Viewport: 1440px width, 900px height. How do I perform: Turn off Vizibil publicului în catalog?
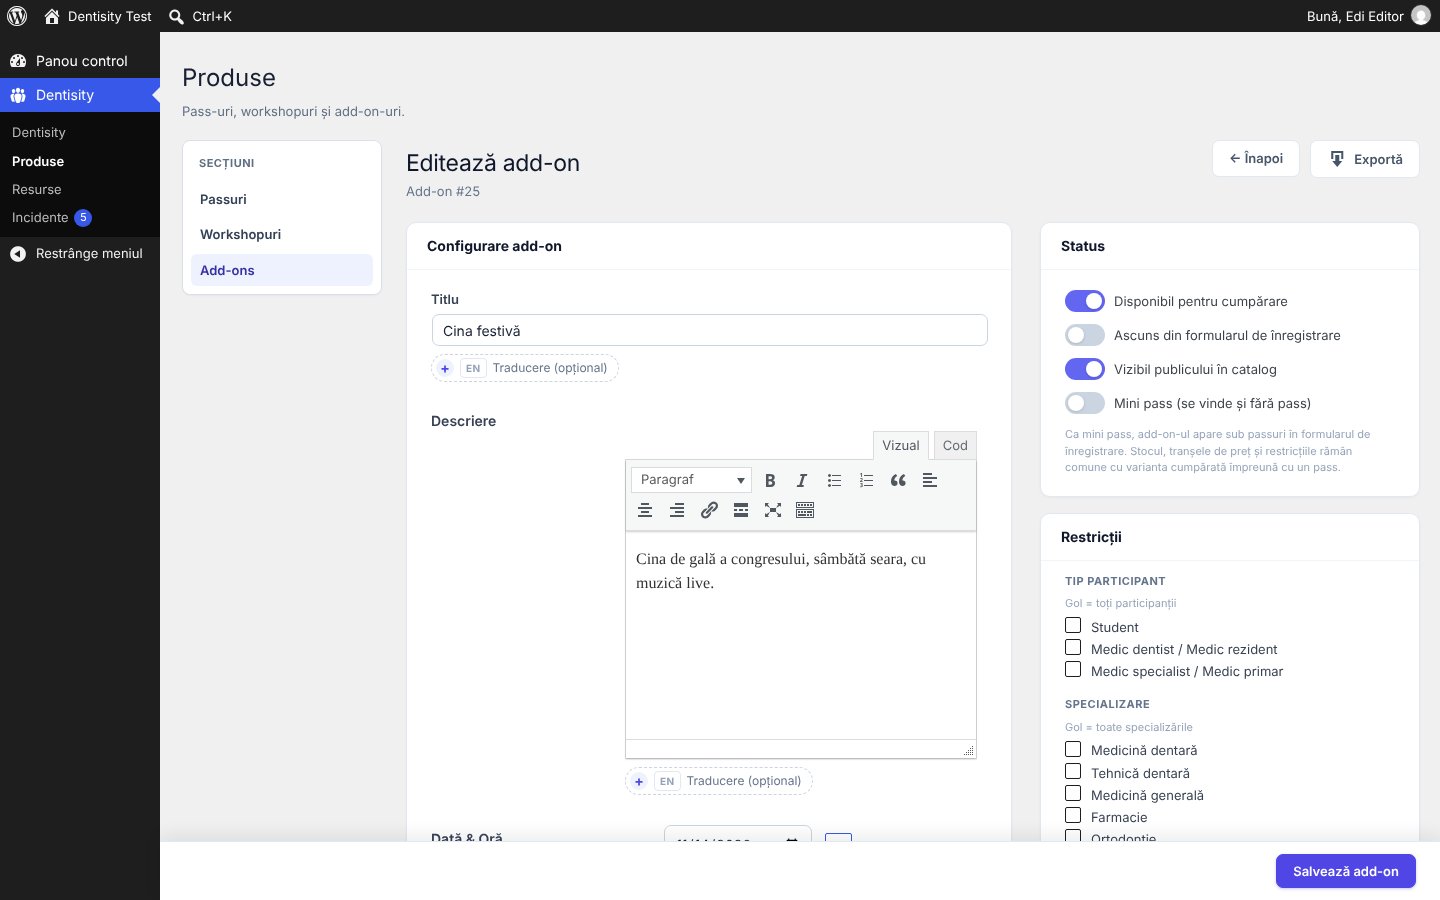(1085, 369)
